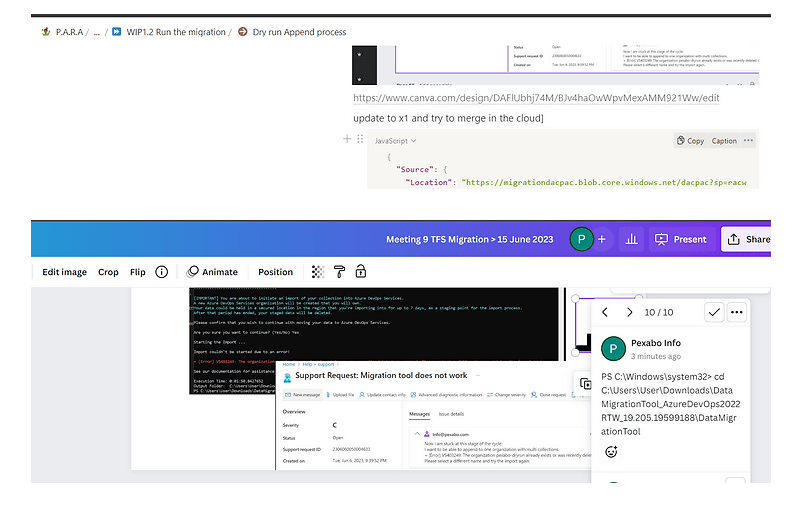Screen dimensions: 796x527
Task: Click the Meeting 9 TFS Migration title
Action: coord(470,239)
